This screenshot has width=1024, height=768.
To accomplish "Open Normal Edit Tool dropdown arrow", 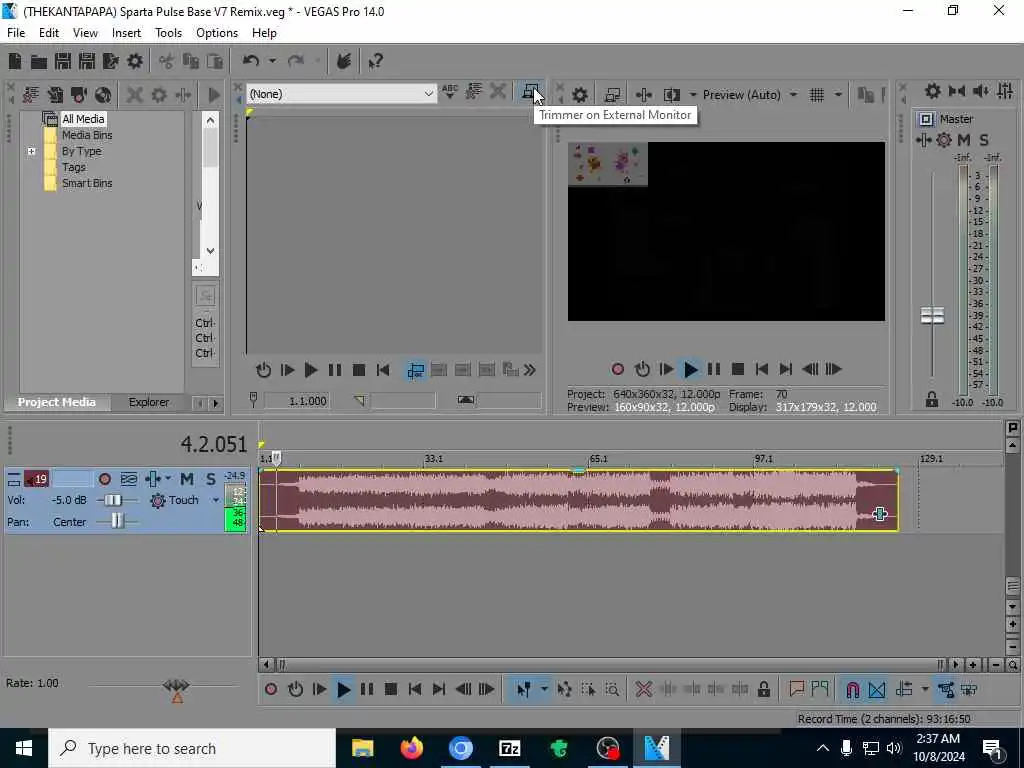I will pos(543,690).
